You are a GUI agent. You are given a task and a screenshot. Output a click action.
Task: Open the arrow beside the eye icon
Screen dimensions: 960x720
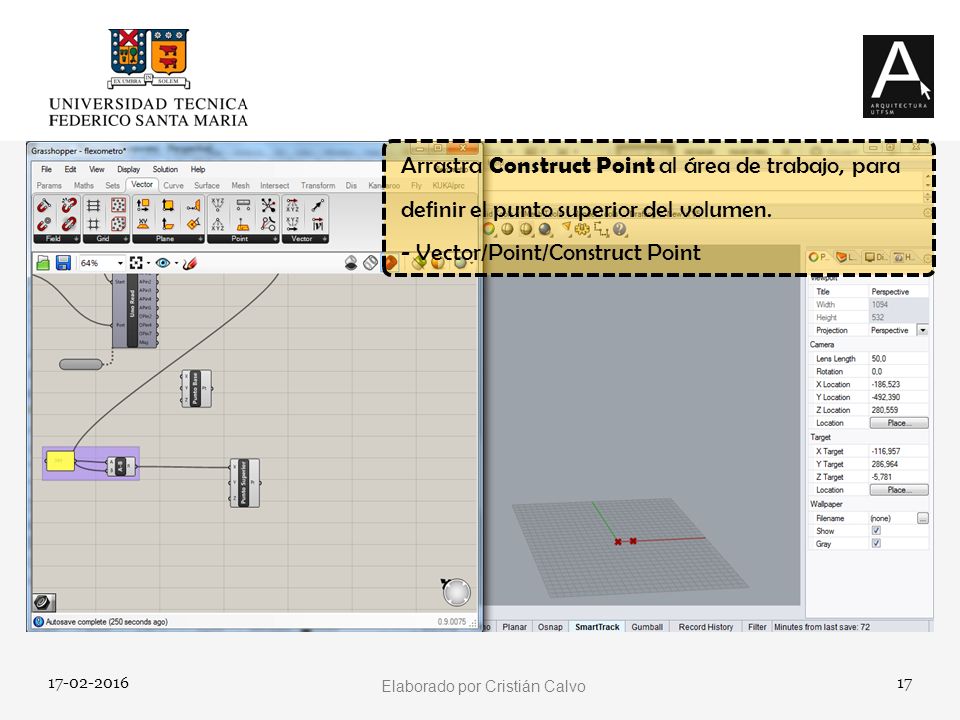pos(176,263)
